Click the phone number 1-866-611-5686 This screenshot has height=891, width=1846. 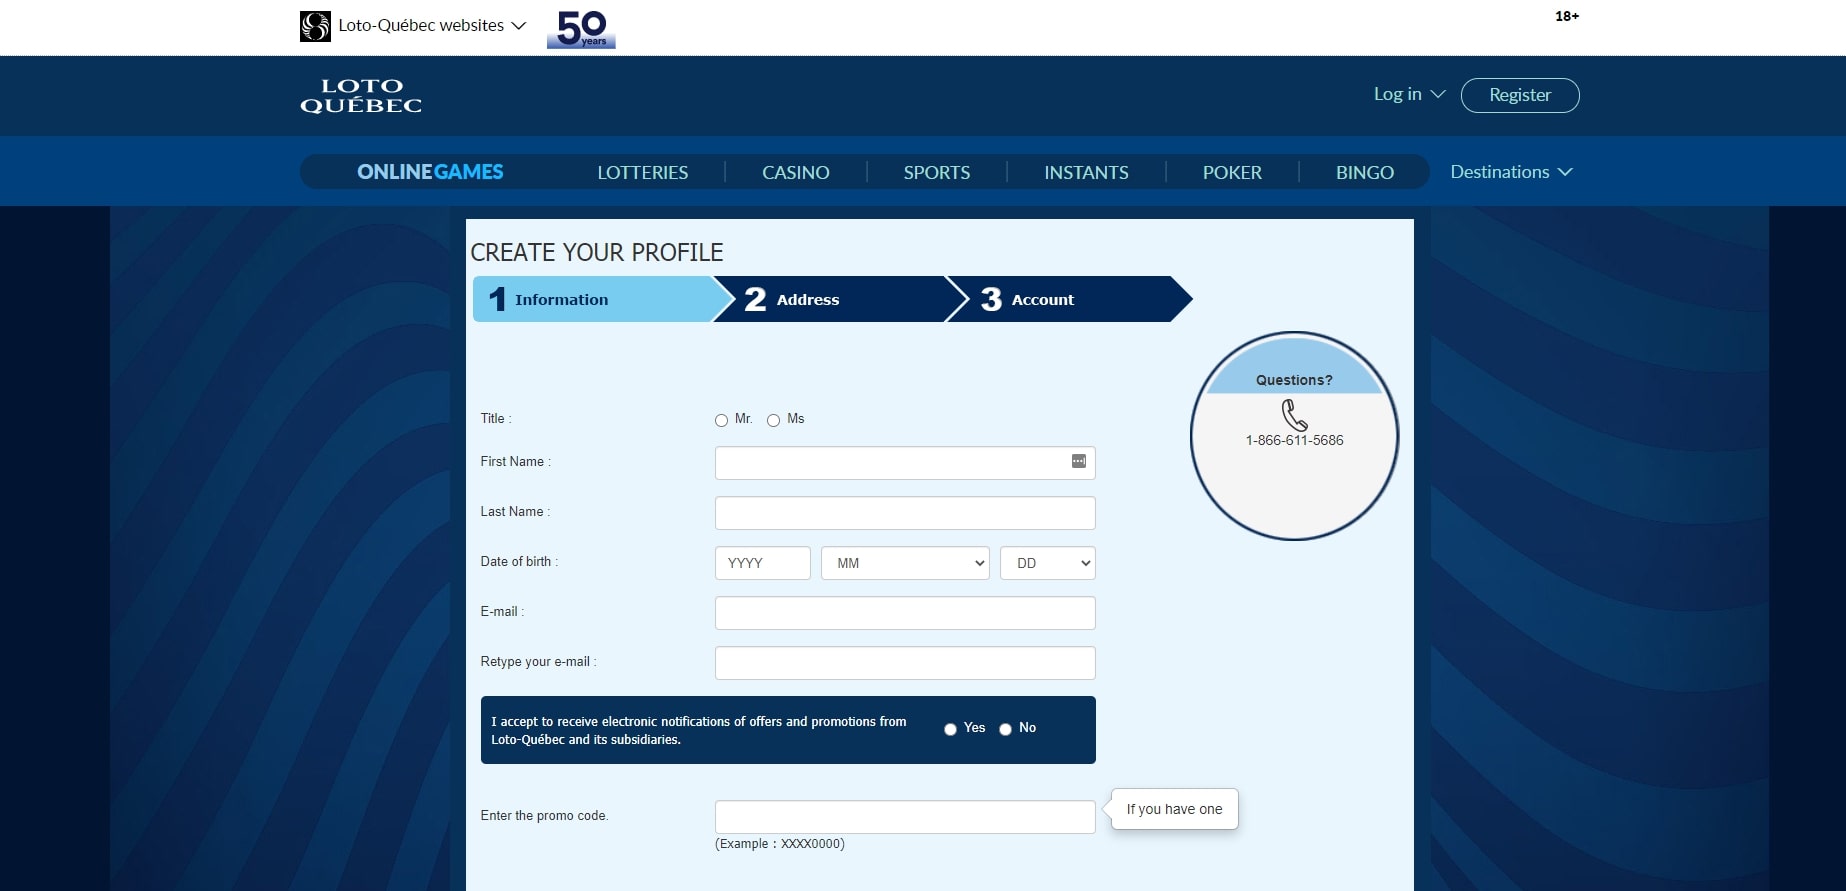click(x=1294, y=440)
